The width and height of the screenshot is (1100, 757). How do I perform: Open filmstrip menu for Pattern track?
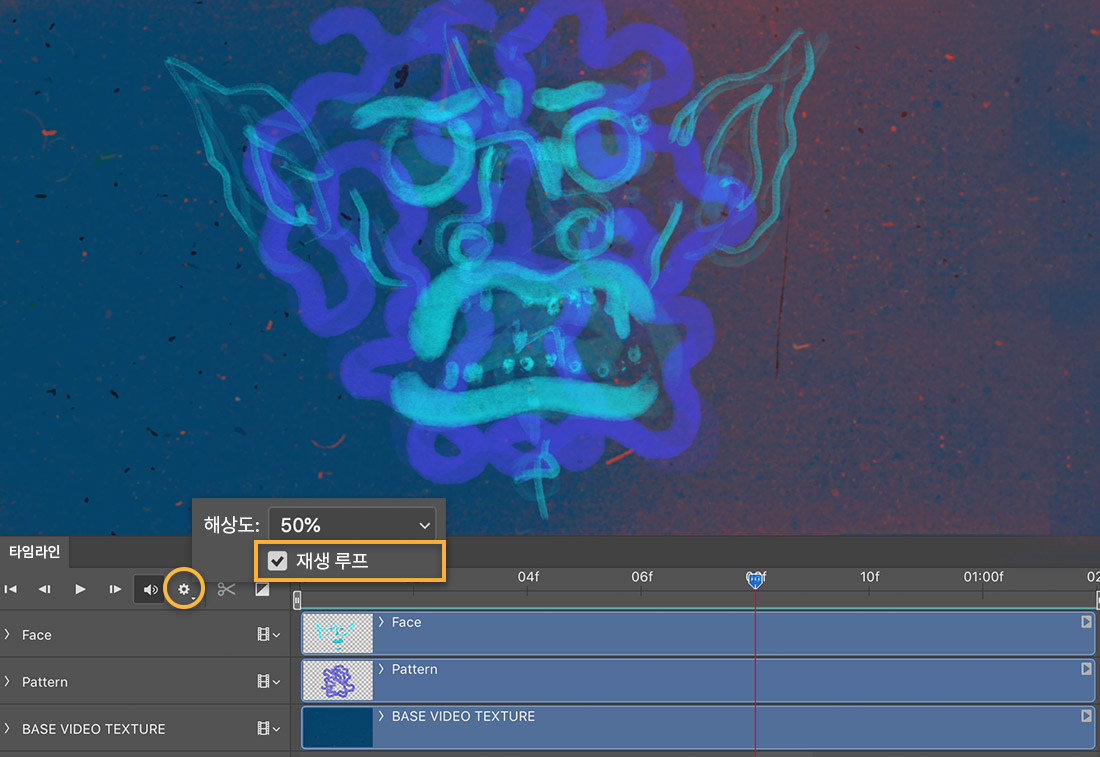coord(269,681)
